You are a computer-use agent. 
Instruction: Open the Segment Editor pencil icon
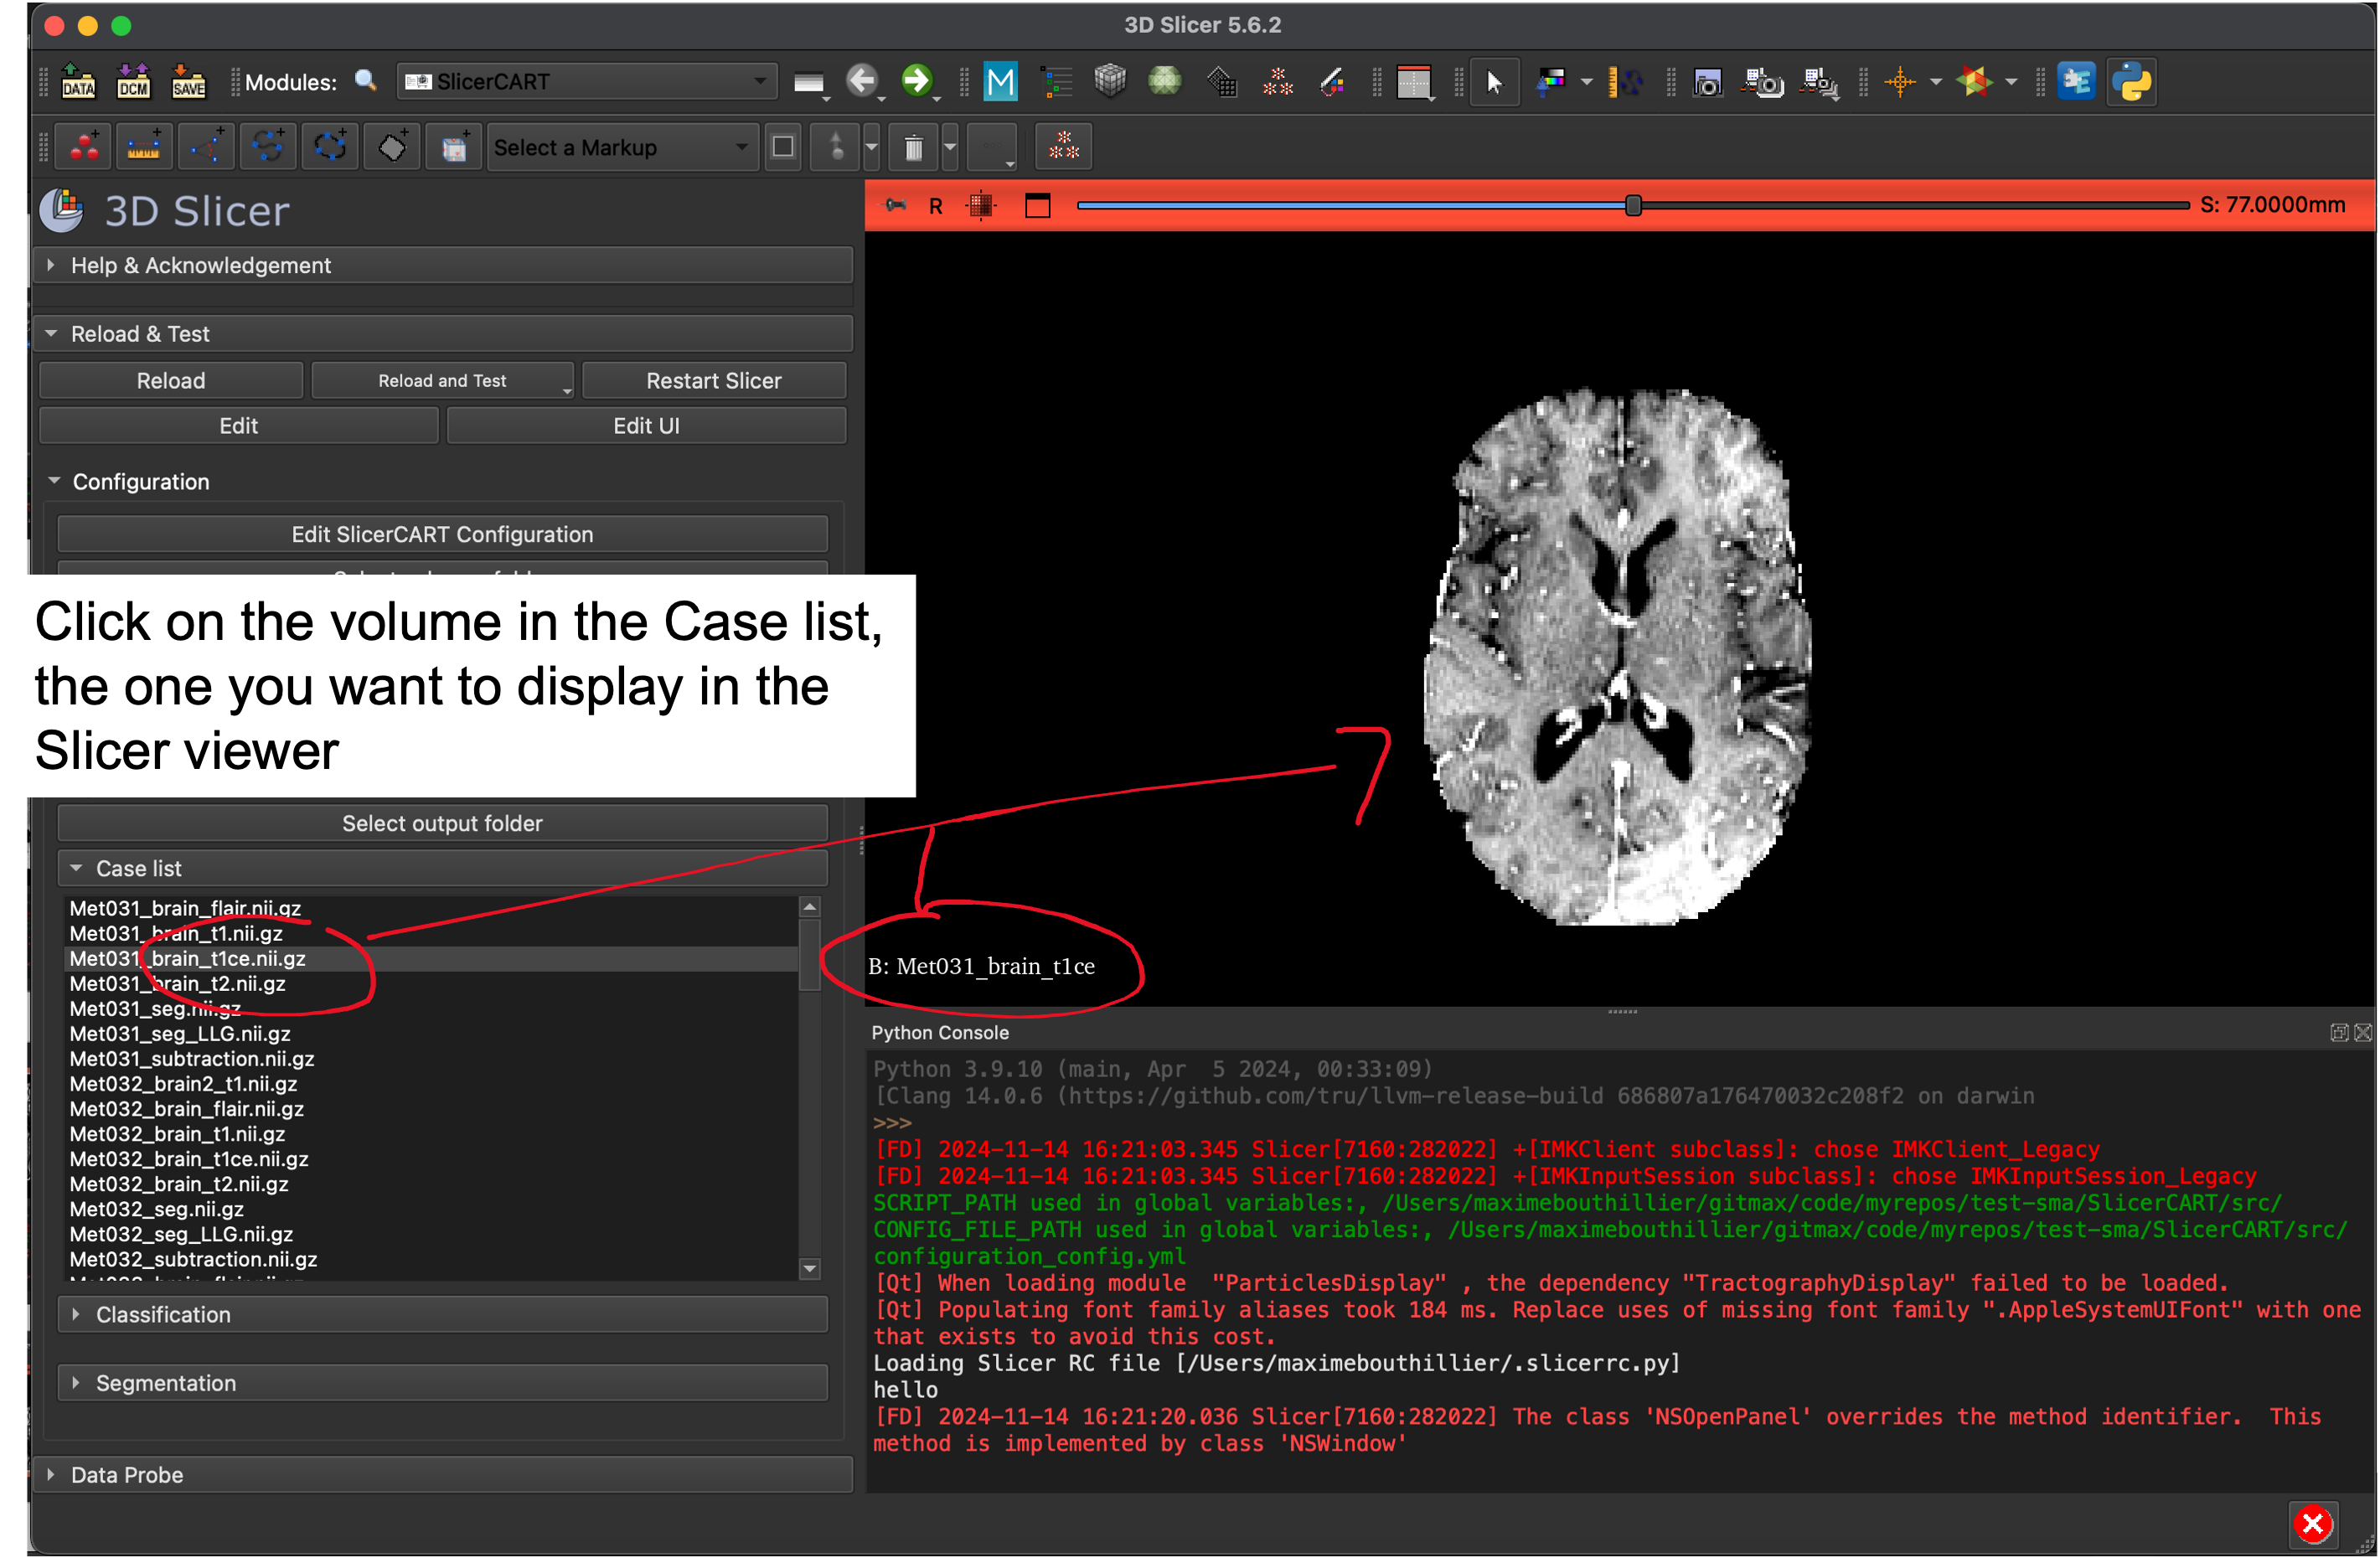click(x=1332, y=81)
